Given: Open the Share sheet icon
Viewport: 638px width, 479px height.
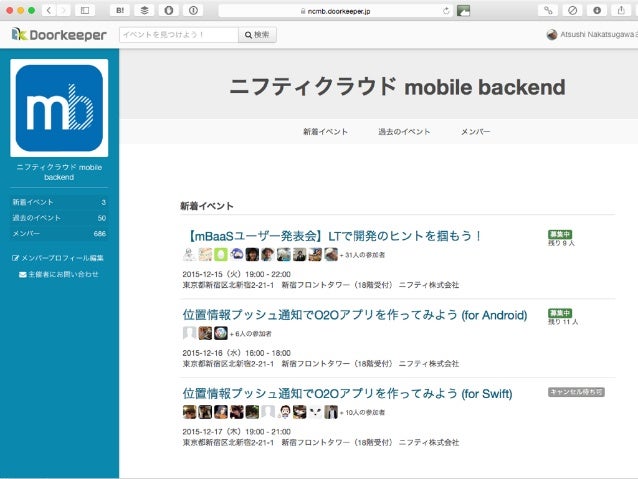Looking at the screenshot, I should (x=621, y=11).
